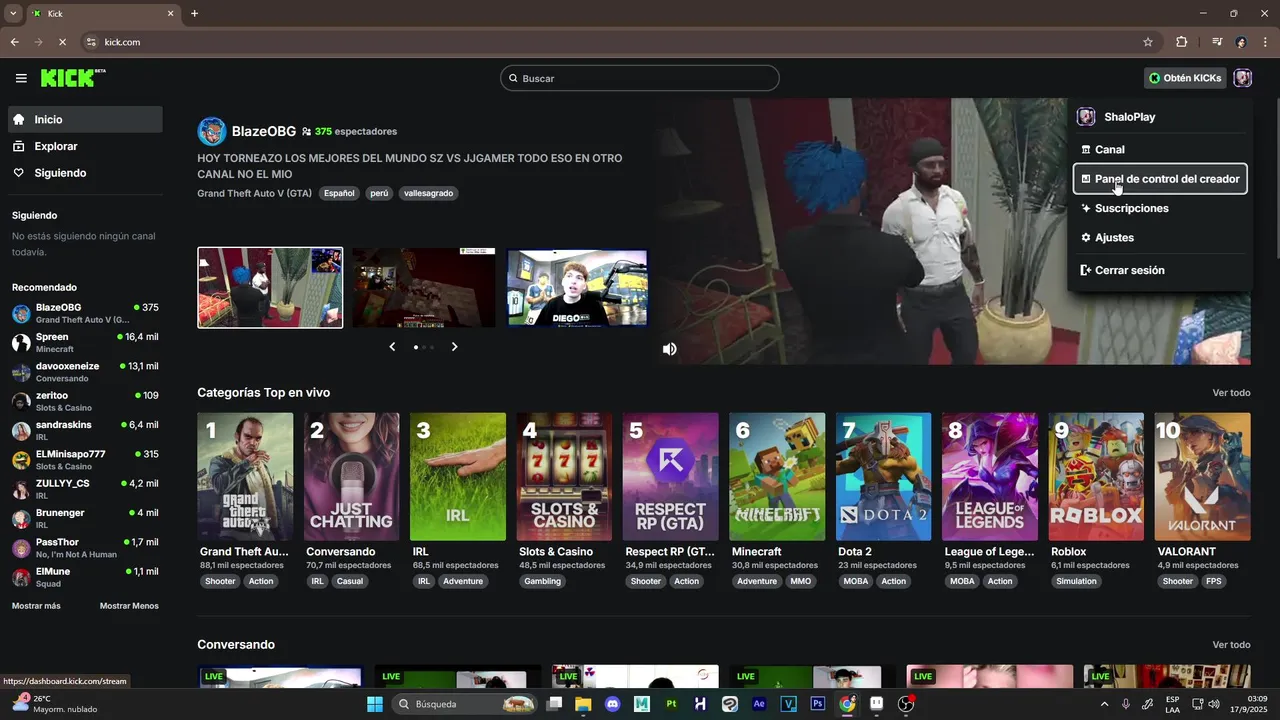The height and width of the screenshot is (720, 1280).
Task: Open a new browser tab
Action: pos(194,13)
